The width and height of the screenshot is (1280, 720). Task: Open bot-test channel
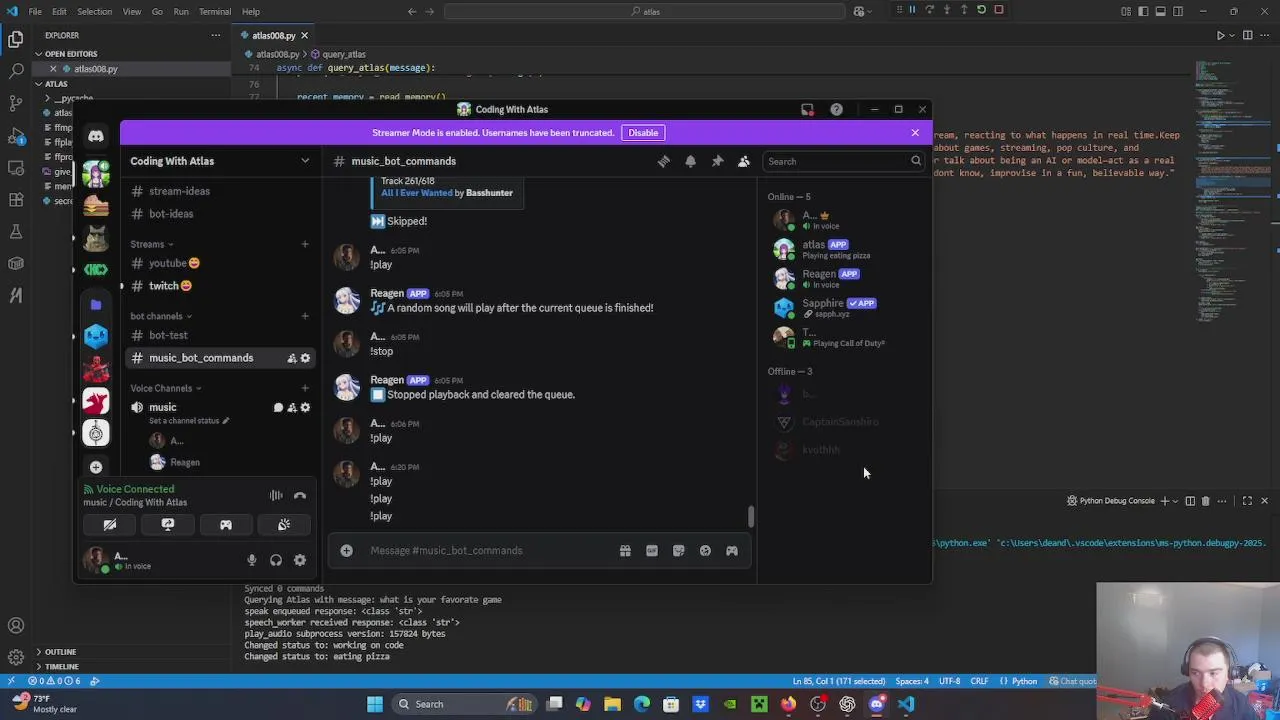(x=218, y=335)
